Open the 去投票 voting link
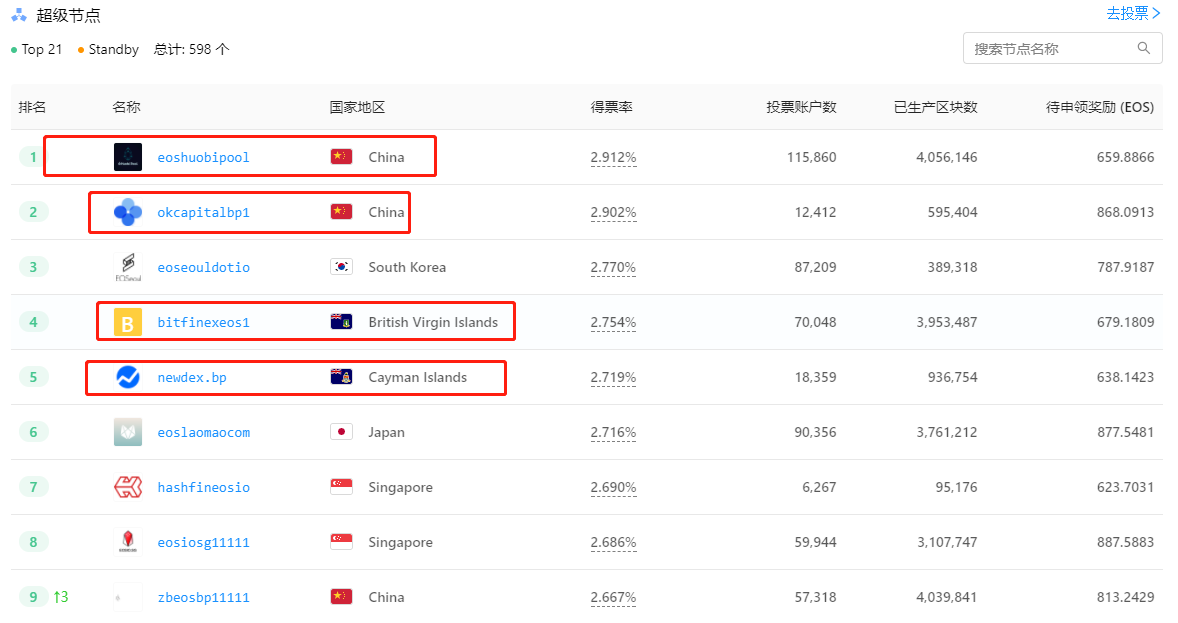The image size is (1178, 623). pos(1133,14)
